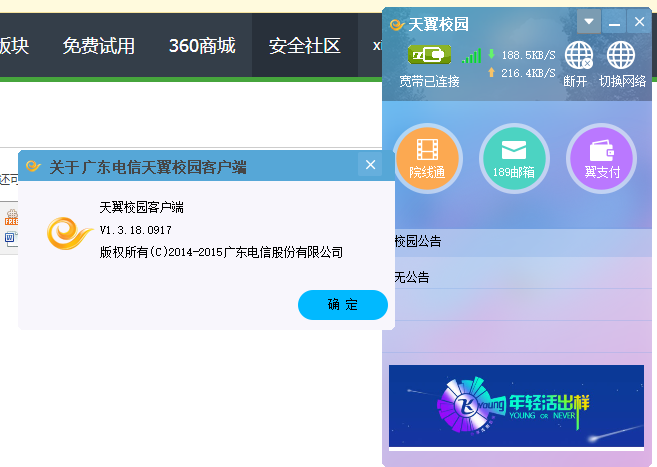Click the version text V1.3.18.0917
The height and width of the screenshot is (467, 657).
coord(135,230)
